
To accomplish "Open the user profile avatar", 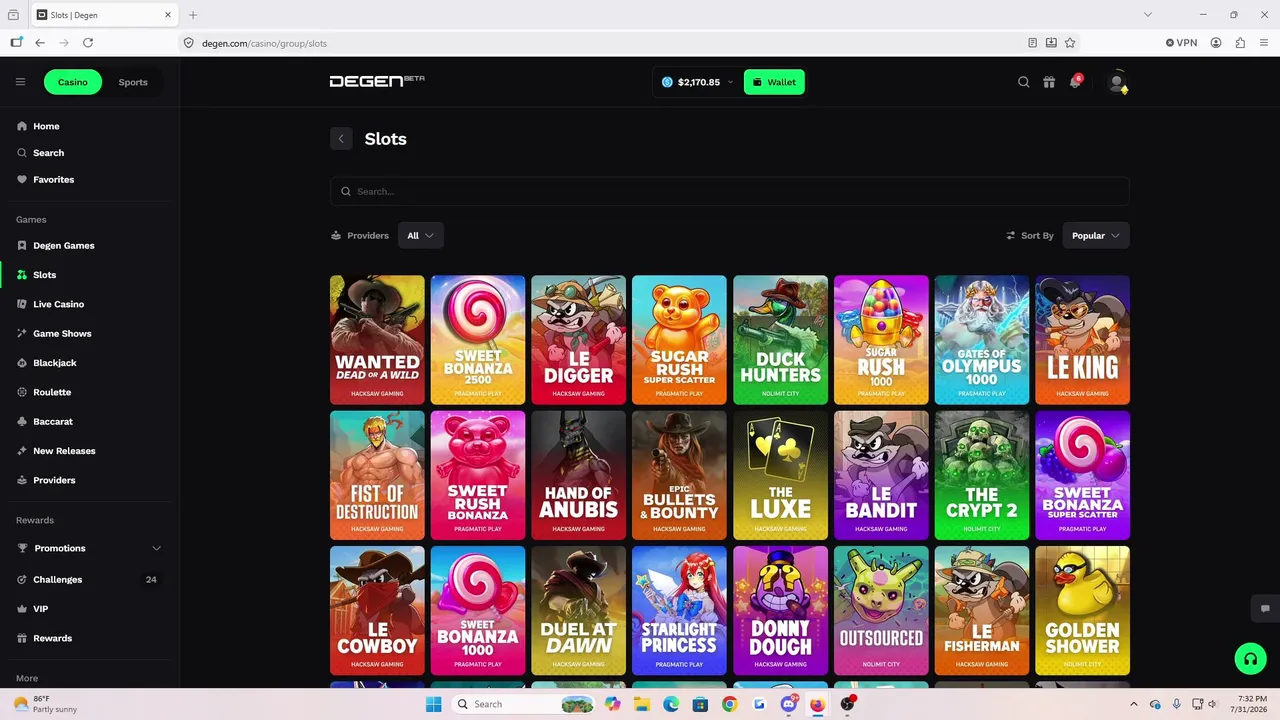I will [x=1118, y=82].
